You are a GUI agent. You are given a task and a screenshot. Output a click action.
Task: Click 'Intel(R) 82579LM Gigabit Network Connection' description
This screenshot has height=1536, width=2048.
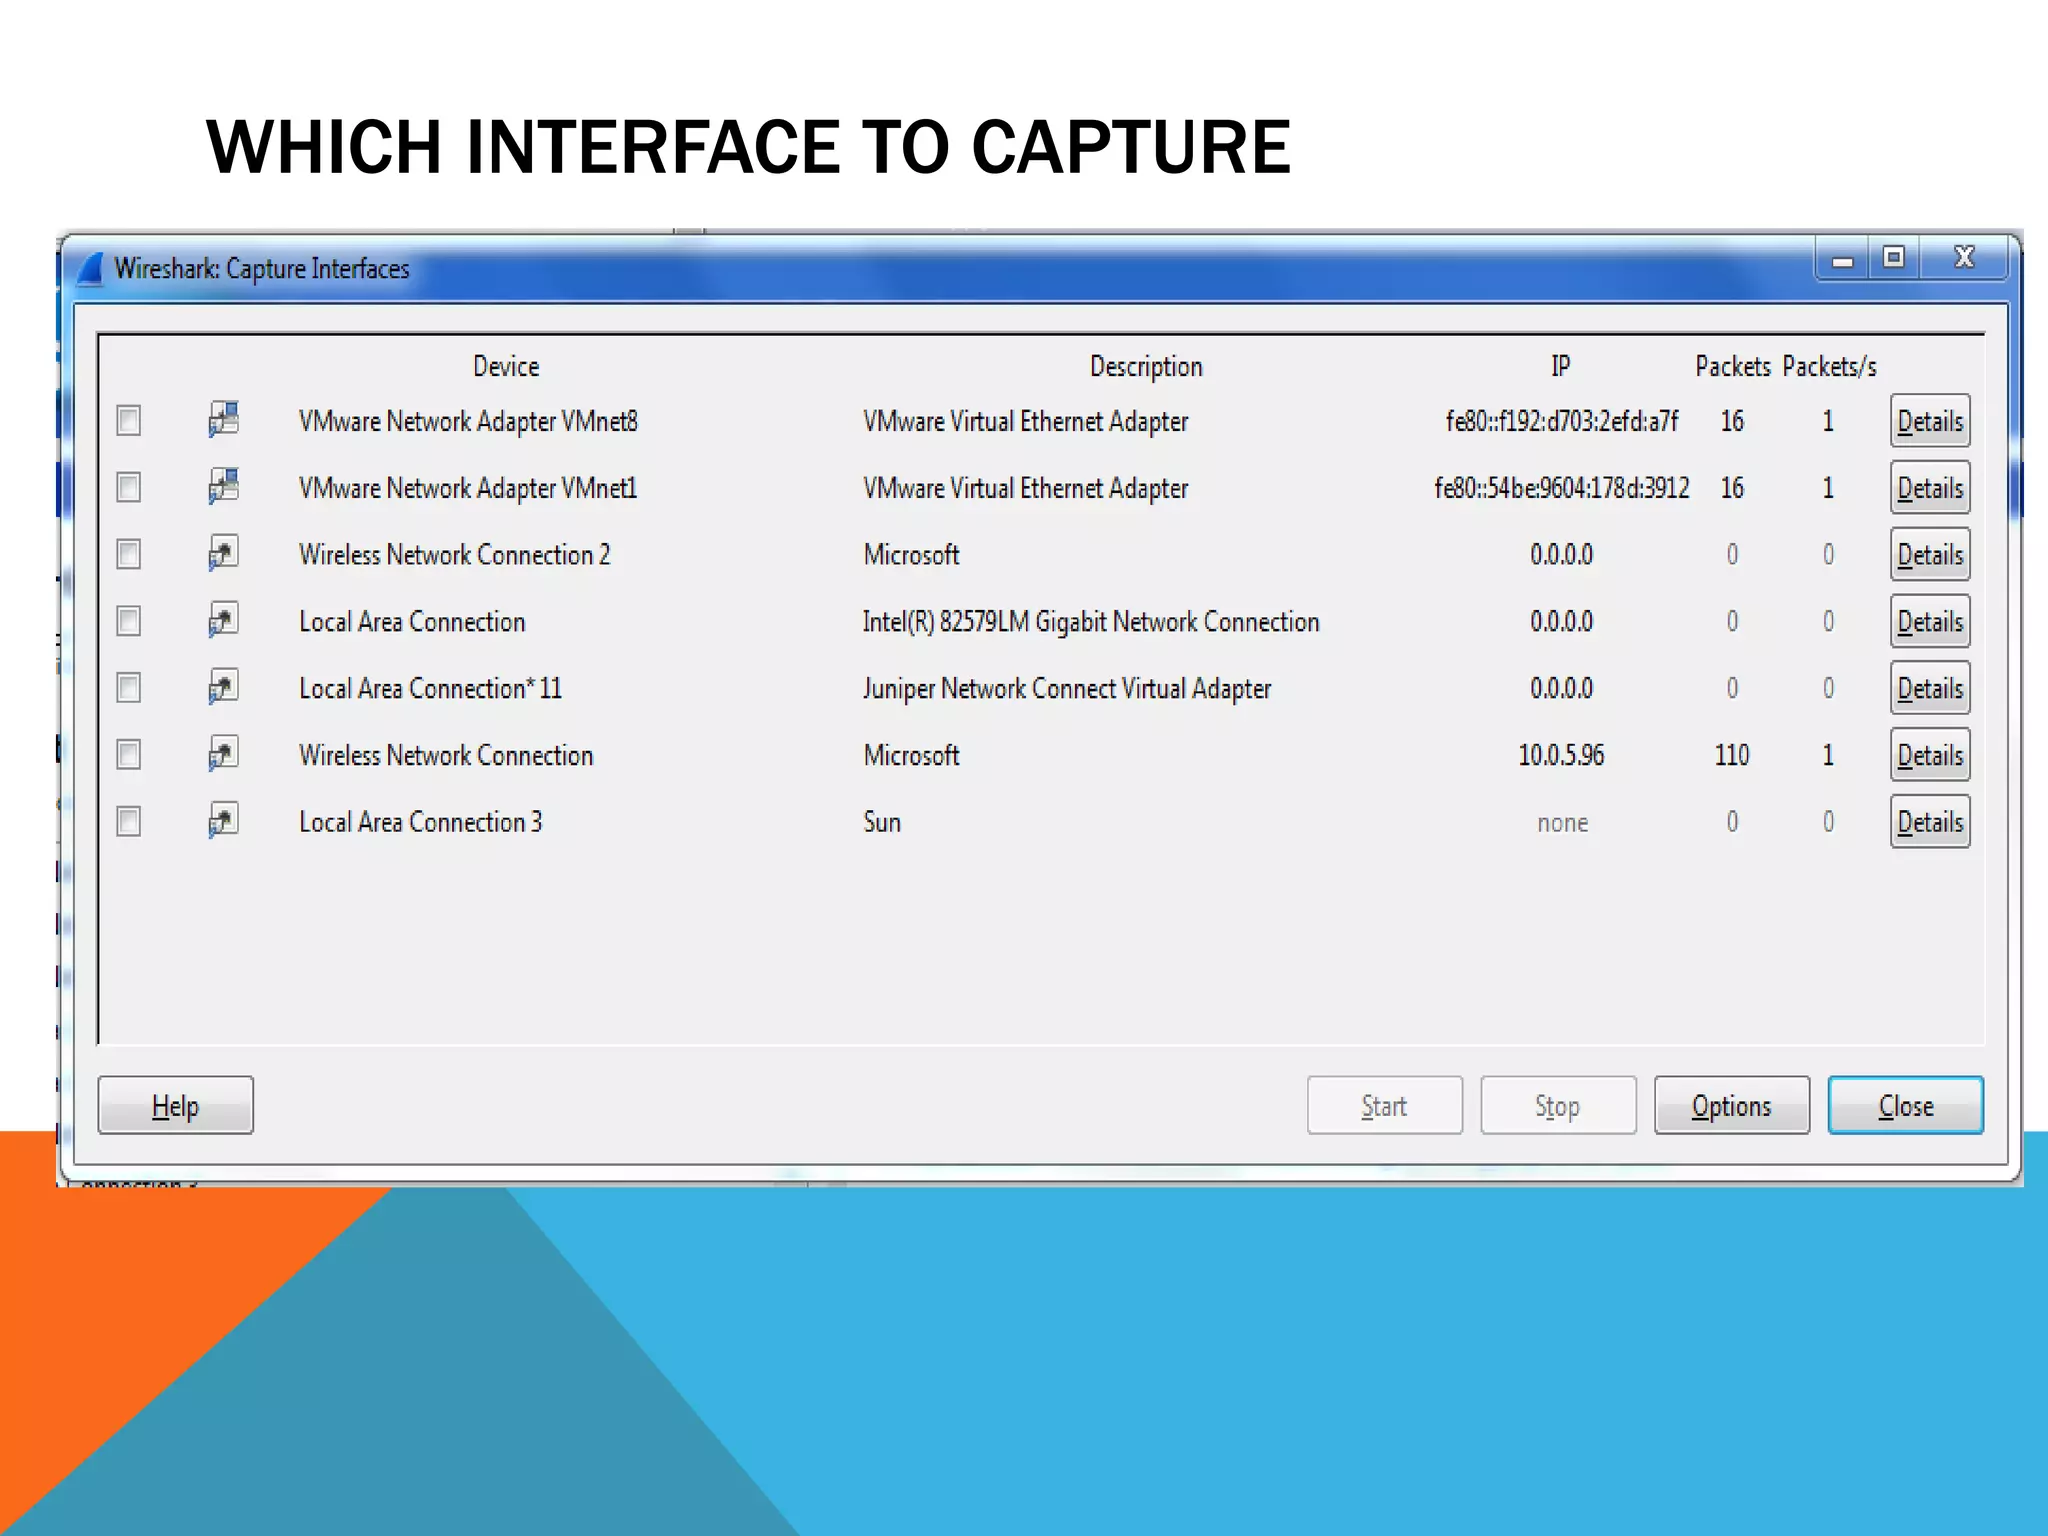[1091, 622]
